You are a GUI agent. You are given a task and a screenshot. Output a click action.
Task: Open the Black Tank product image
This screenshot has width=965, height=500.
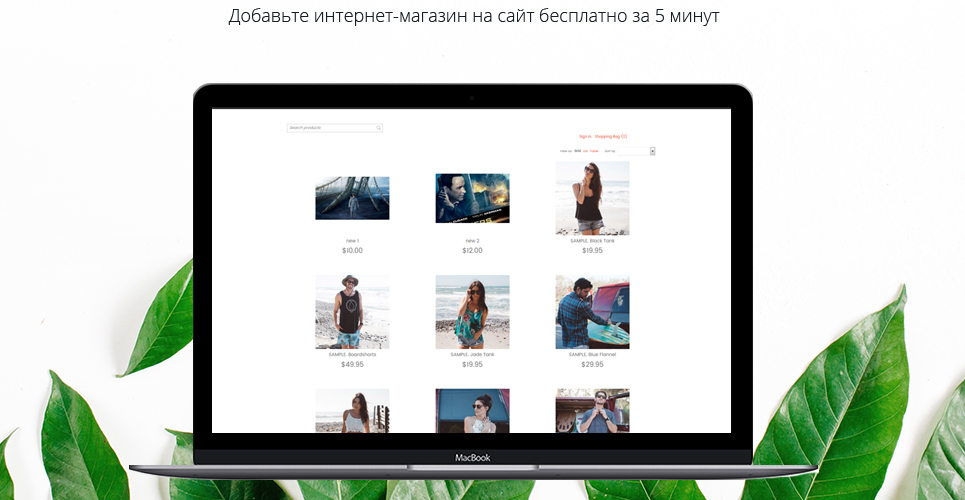click(592, 198)
